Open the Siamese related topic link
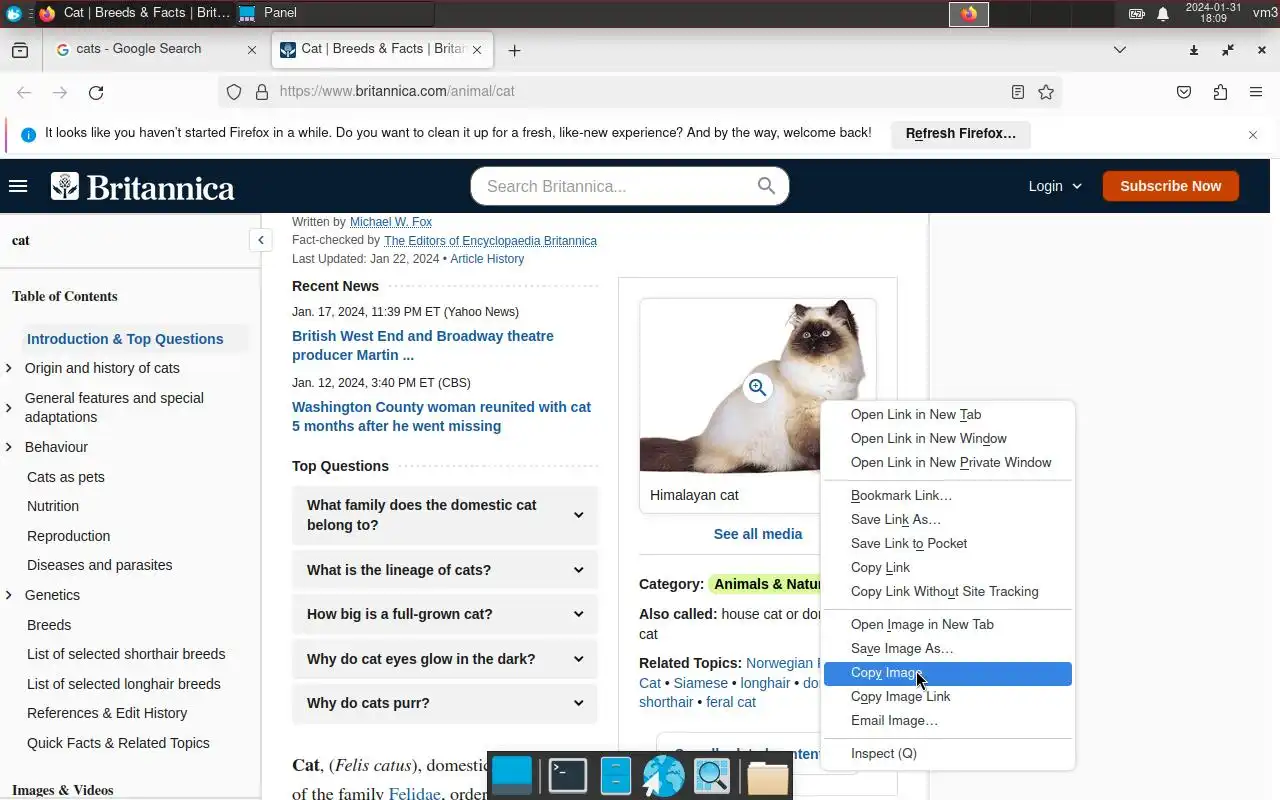 coord(700,683)
